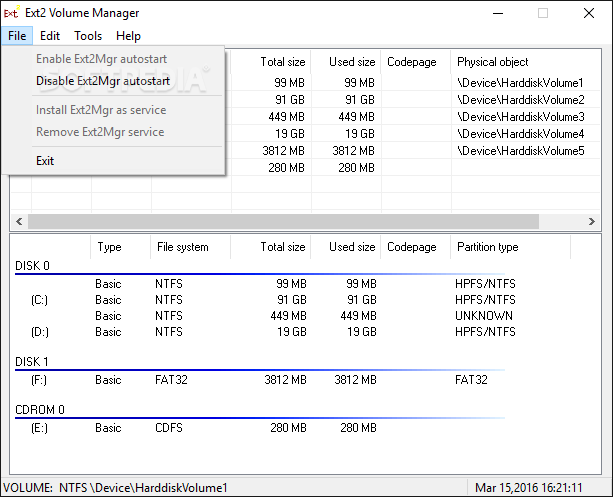Click Remove Ext2Mgr service entry
This screenshot has width=613, height=497.
pos(100,132)
